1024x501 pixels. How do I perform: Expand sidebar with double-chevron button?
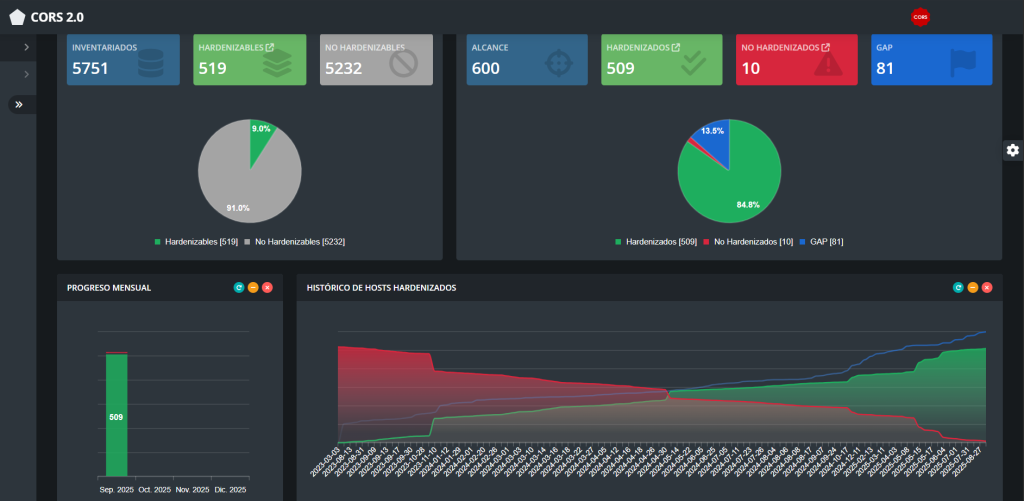[x=19, y=104]
